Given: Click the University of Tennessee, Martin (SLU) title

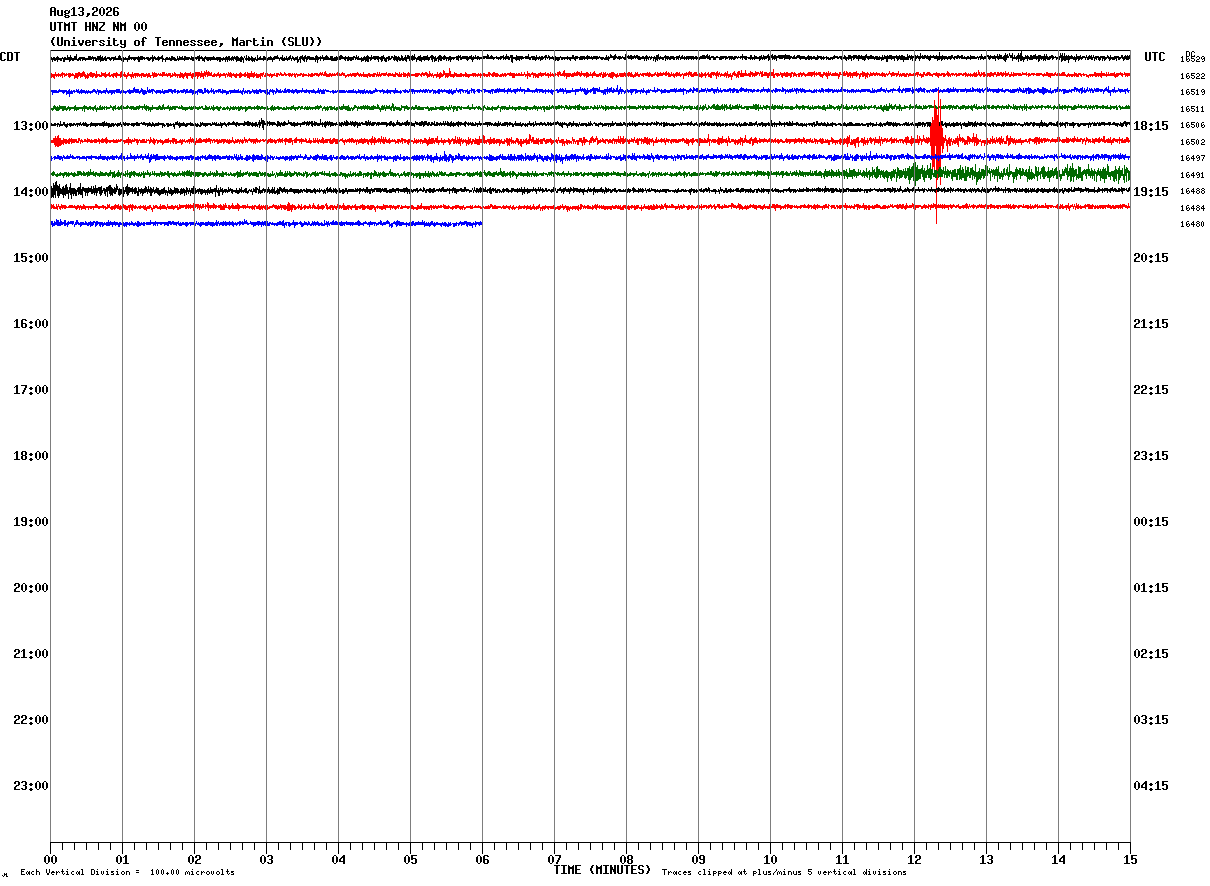Looking at the screenshot, I should (x=186, y=42).
